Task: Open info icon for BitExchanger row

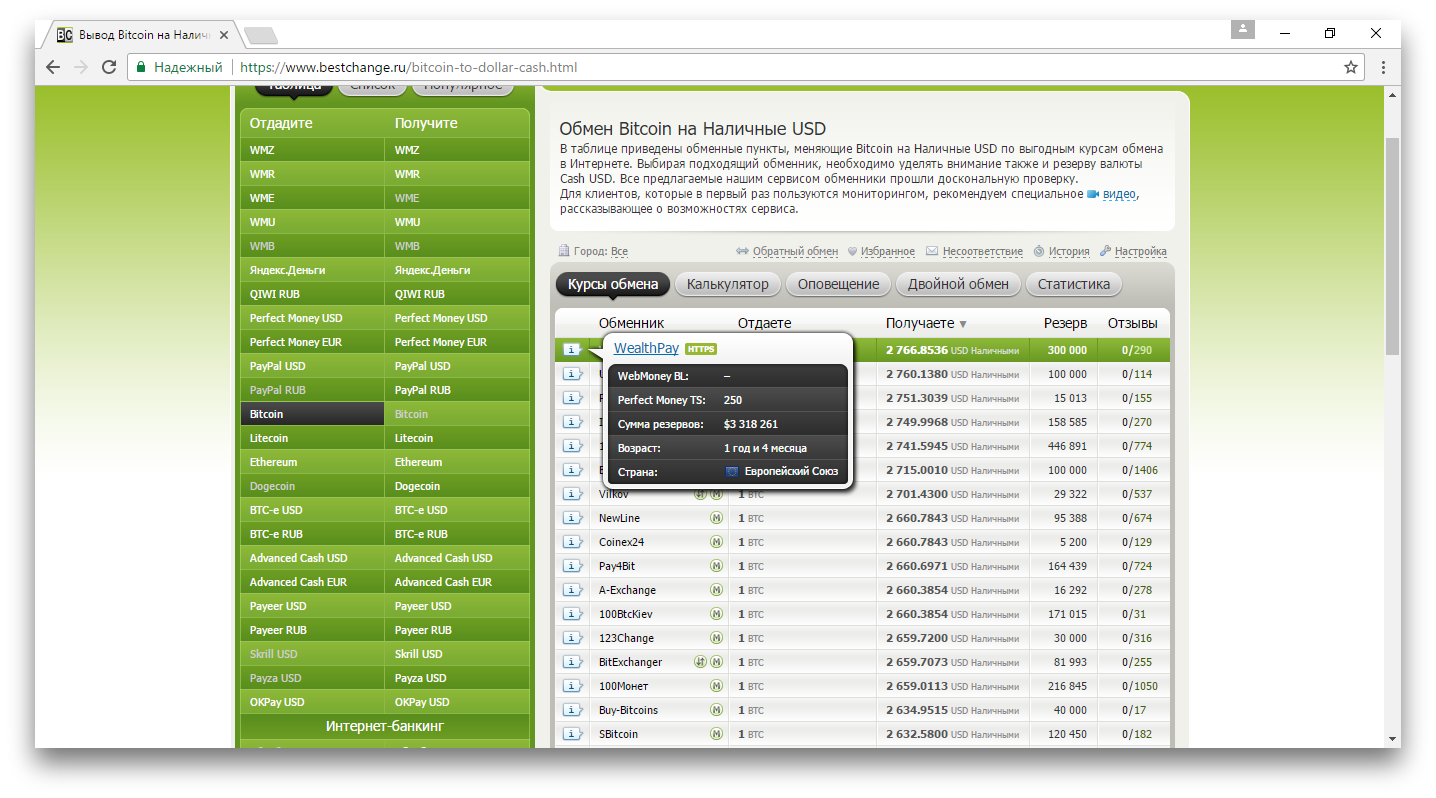Action: 572,662
